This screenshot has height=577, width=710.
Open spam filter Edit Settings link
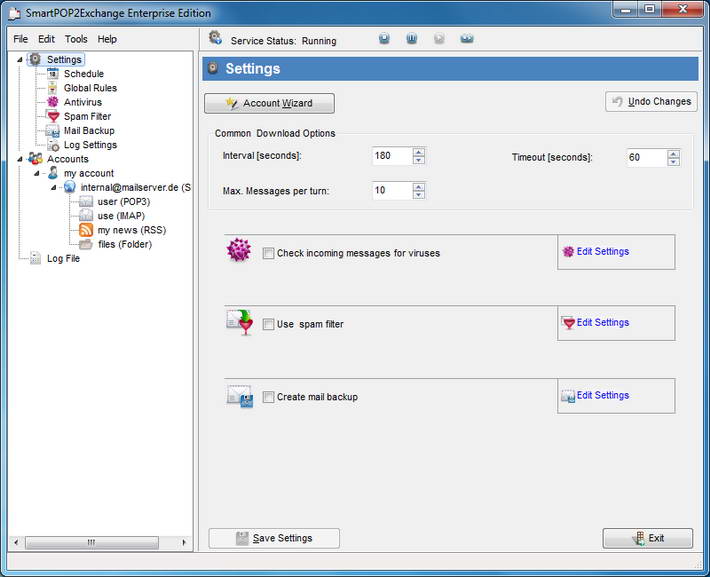(x=603, y=322)
